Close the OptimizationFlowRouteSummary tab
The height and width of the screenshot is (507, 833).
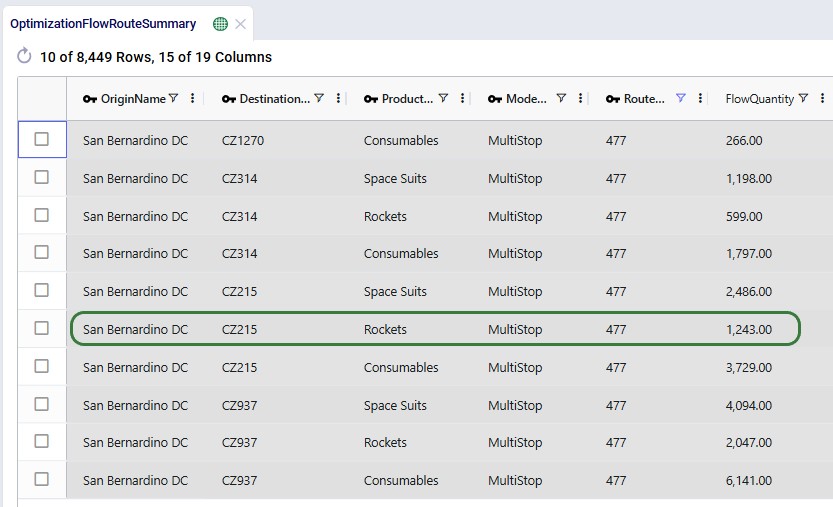(241, 24)
